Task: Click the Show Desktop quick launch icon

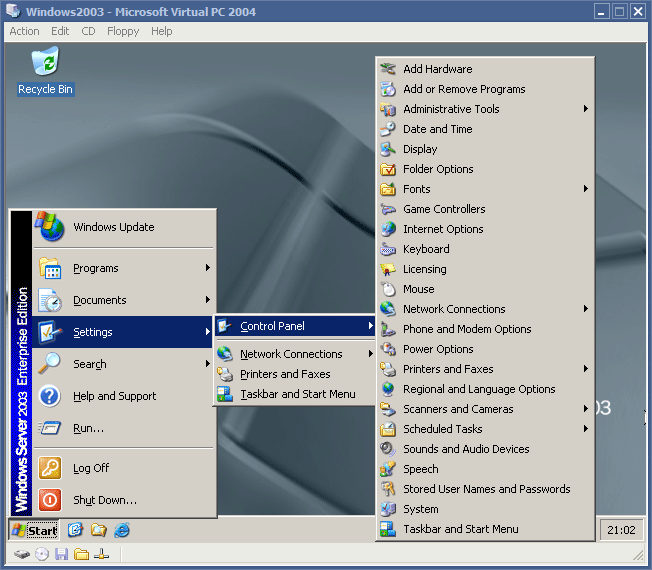Action: click(75, 530)
